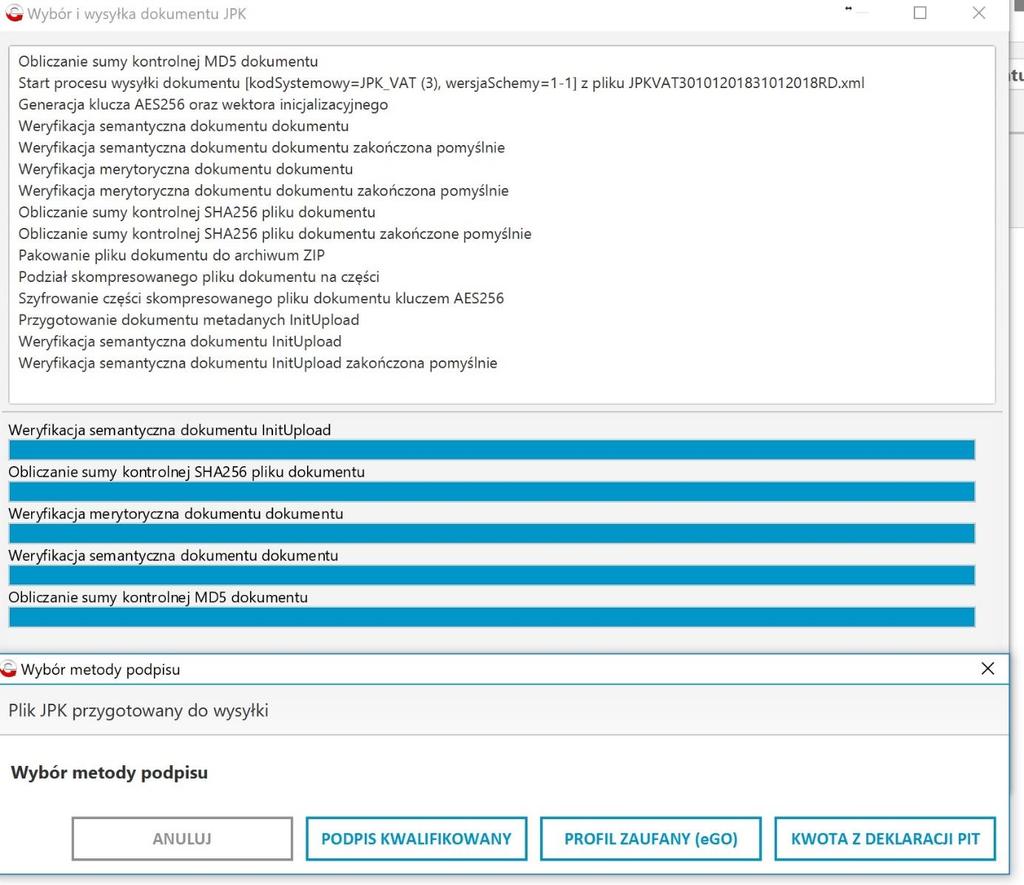Click the Weryfikacja merytoryczna dokumentu dokumentu progress bar
The width and height of the screenshot is (1024, 885).
[492, 533]
